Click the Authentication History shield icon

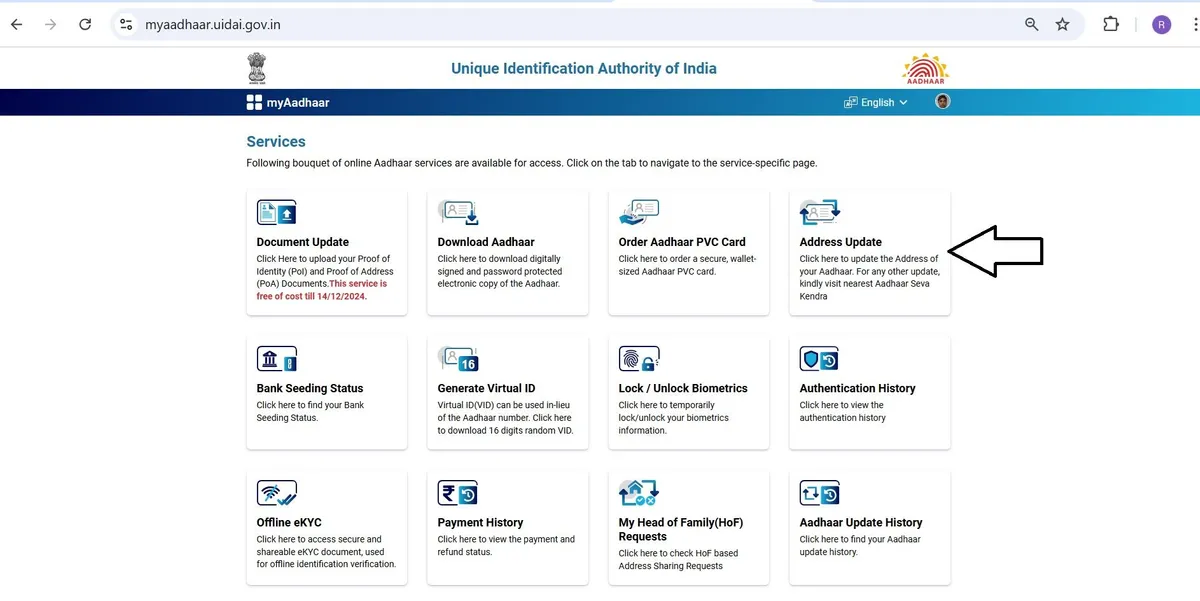click(820, 359)
